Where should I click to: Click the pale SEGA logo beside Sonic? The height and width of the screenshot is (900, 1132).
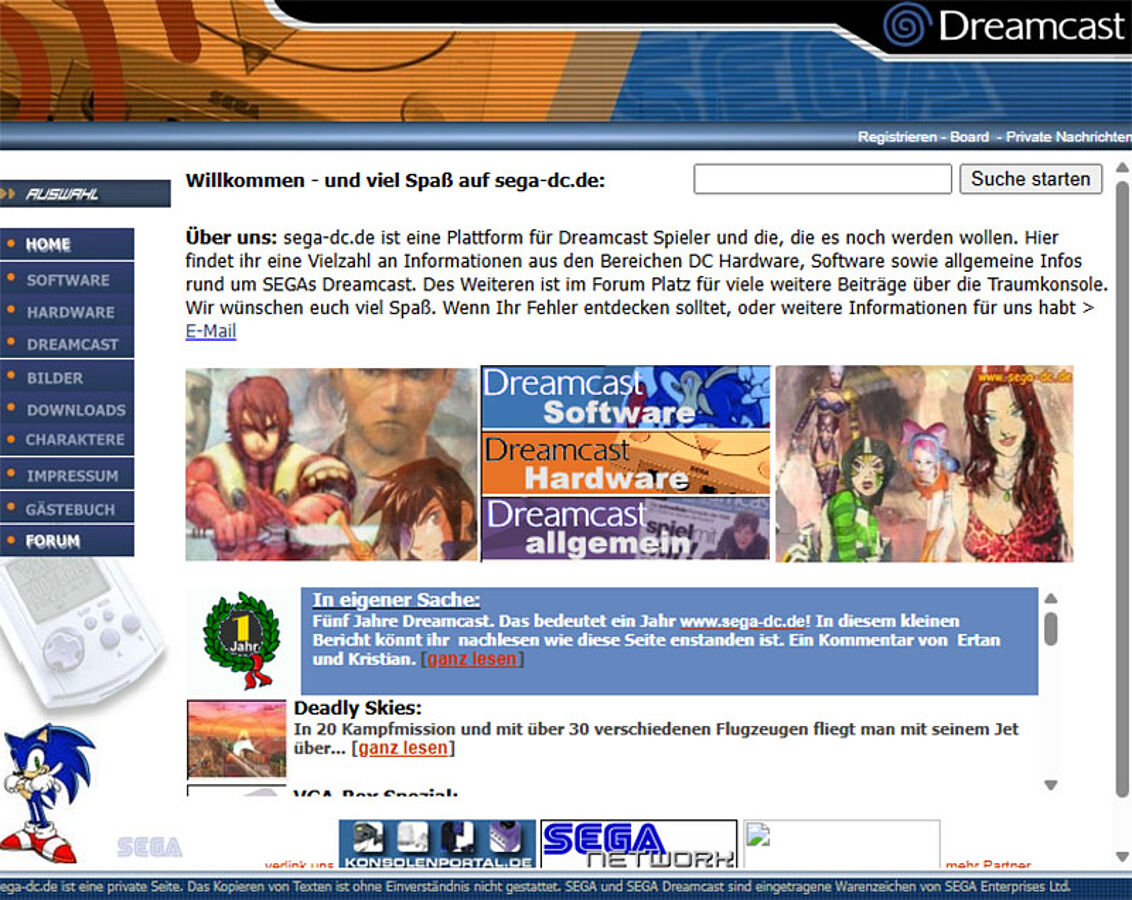click(x=149, y=847)
